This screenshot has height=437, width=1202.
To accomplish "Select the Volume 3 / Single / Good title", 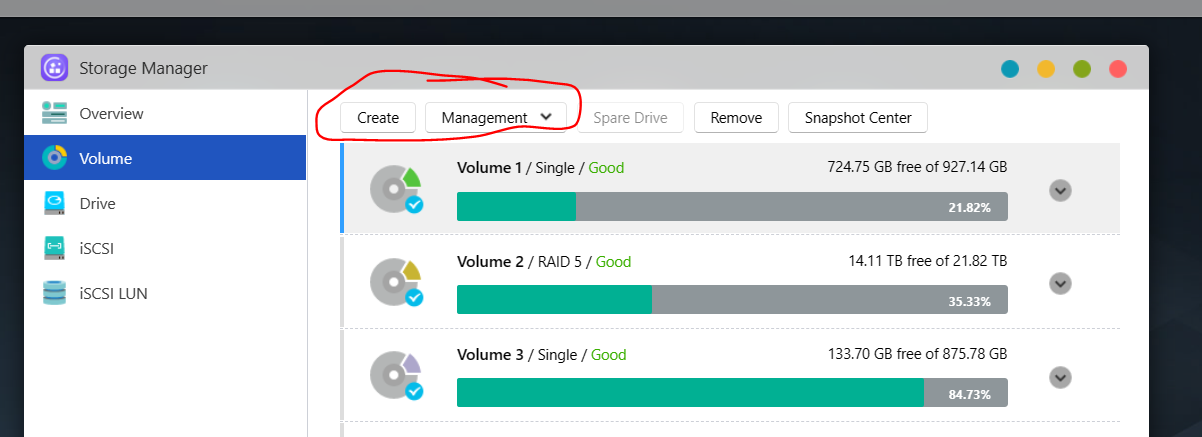I will coord(541,354).
